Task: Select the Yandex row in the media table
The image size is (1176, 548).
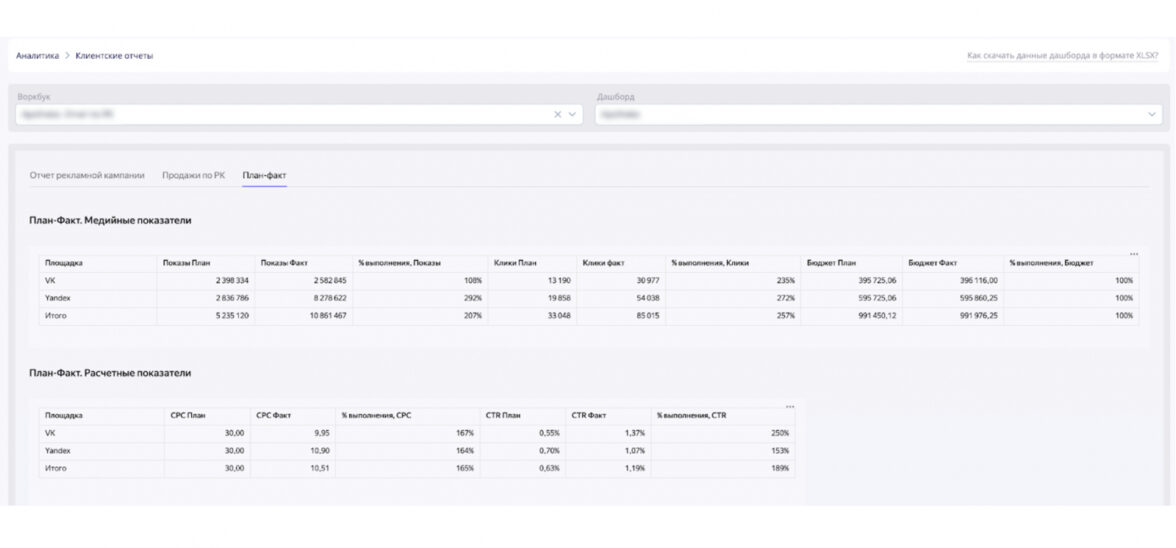Action: click(x=57, y=298)
